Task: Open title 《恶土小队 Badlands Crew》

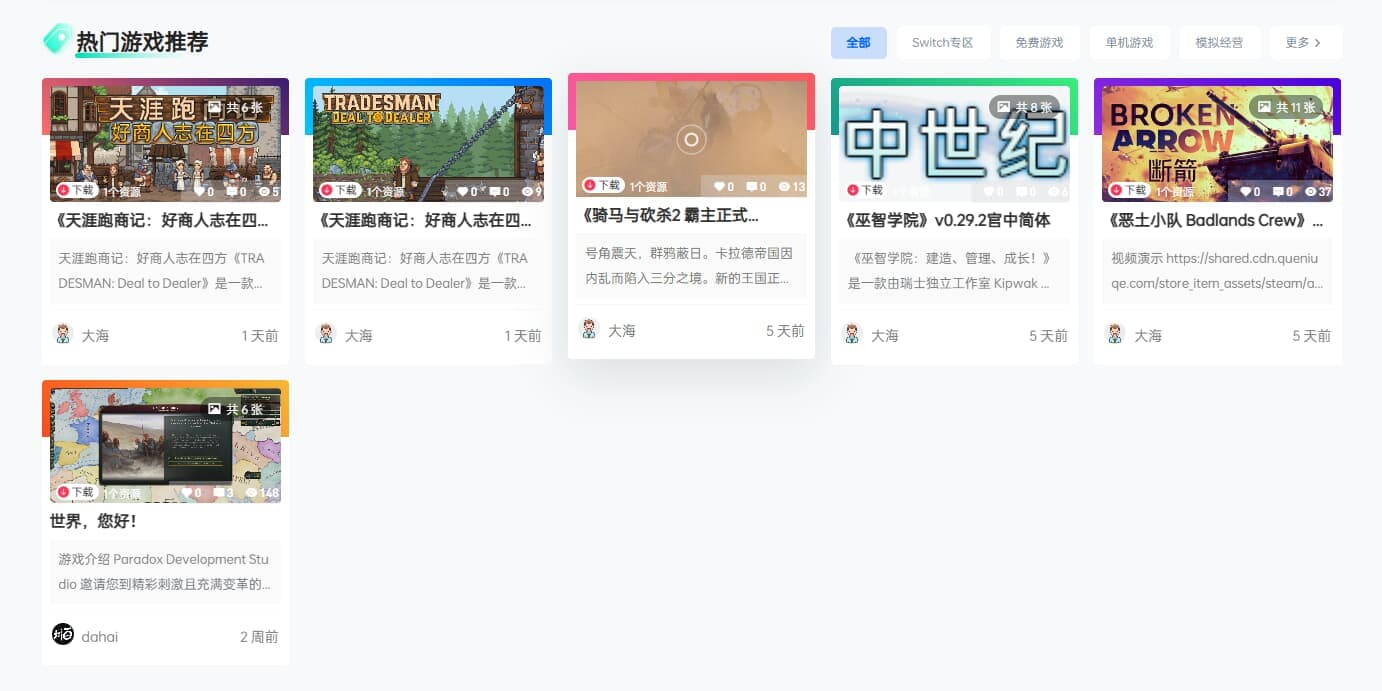Action: click(1216, 220)
